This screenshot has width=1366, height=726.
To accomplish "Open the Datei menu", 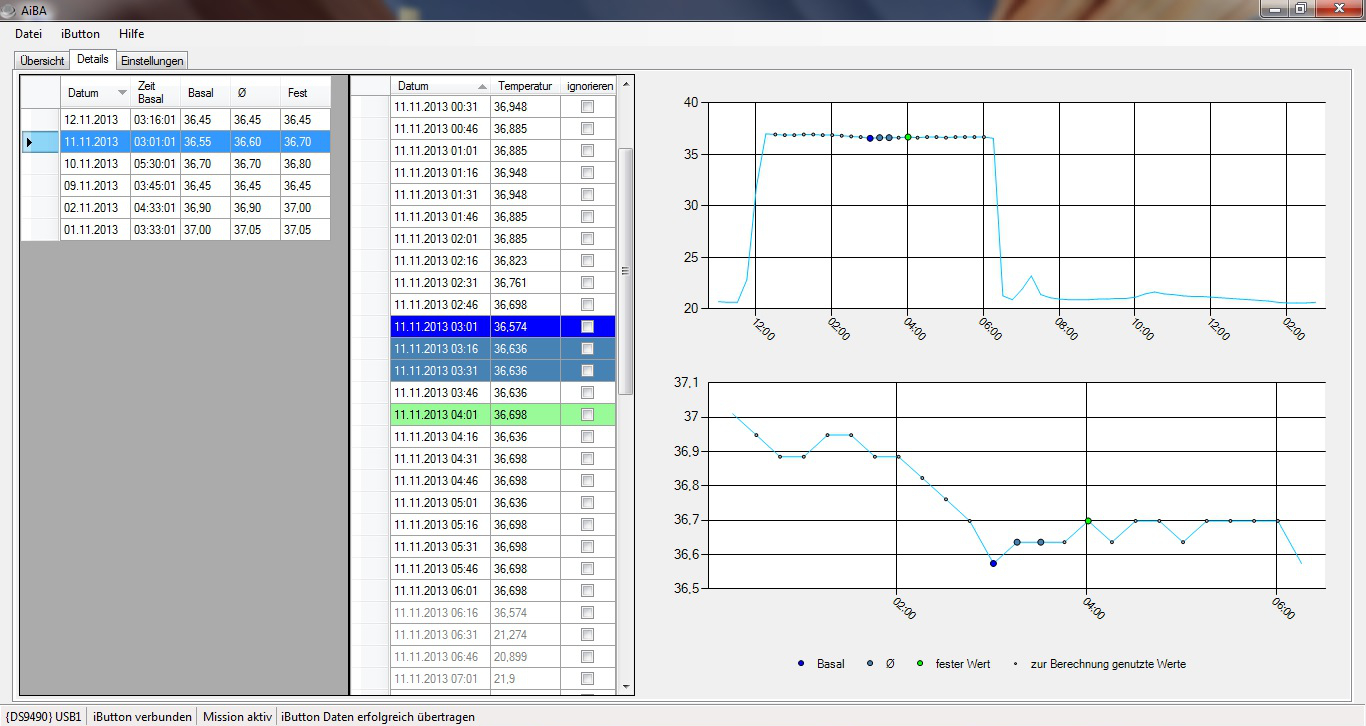I will [x=28, y=34].
